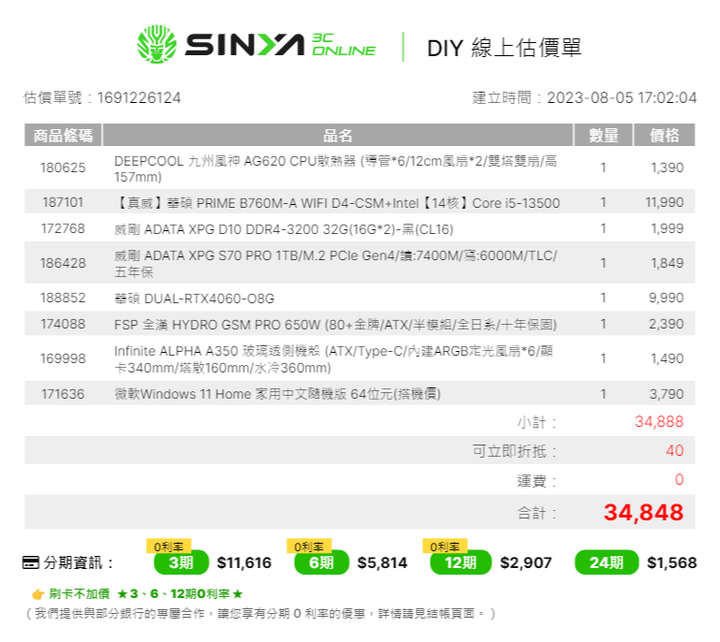
Task: Click the price 1,490
Action: coord(667,359)
